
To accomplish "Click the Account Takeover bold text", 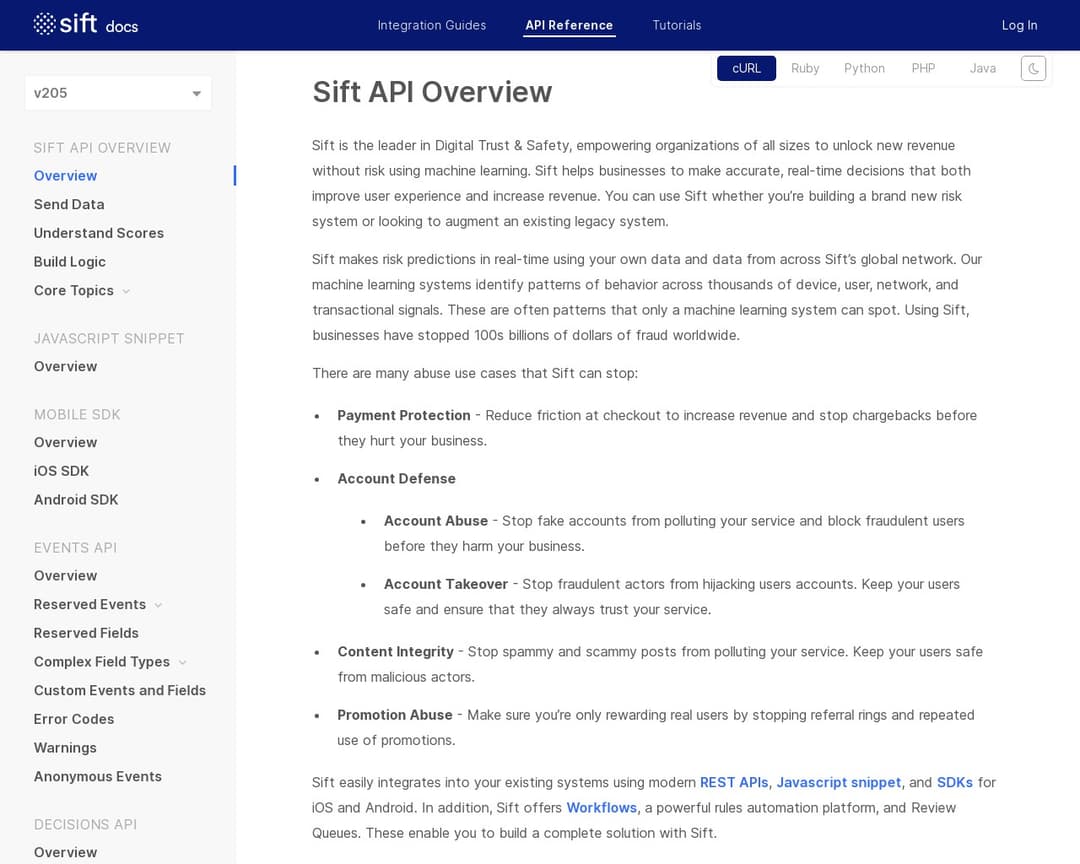I will point(446,584).
